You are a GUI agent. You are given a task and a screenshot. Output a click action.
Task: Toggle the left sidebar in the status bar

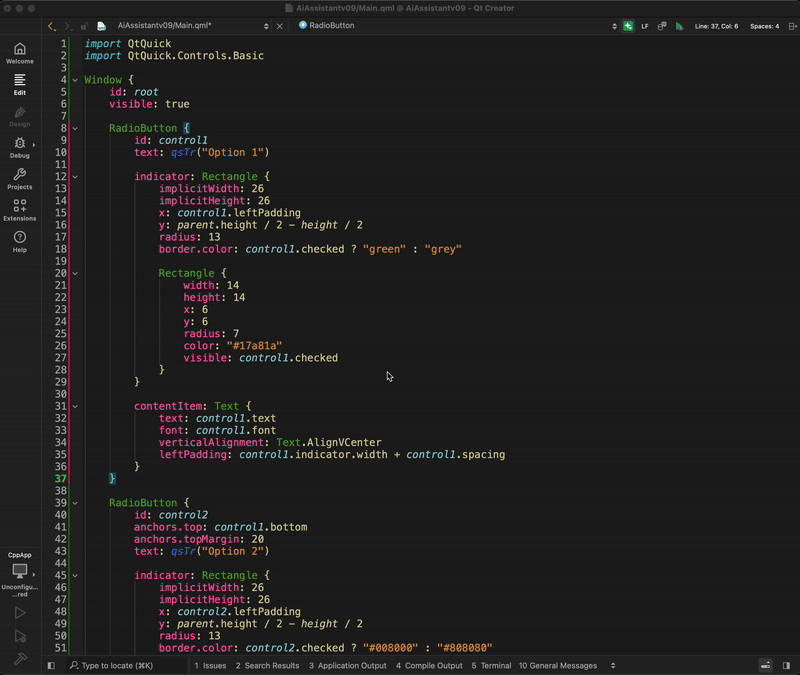50,665
